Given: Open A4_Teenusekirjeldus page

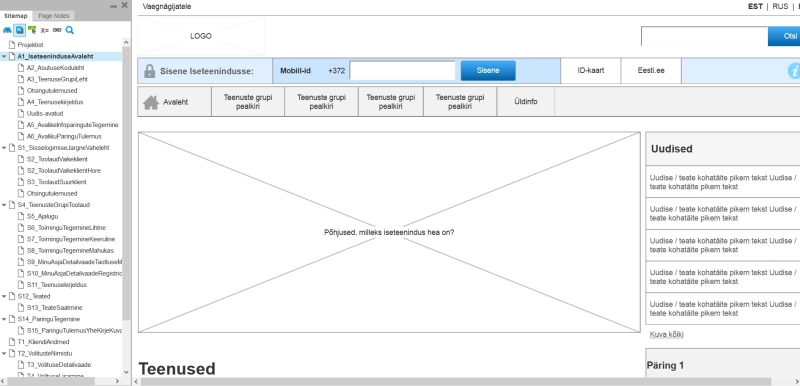Looking at the screenshot, I should (x=55, y=102).
